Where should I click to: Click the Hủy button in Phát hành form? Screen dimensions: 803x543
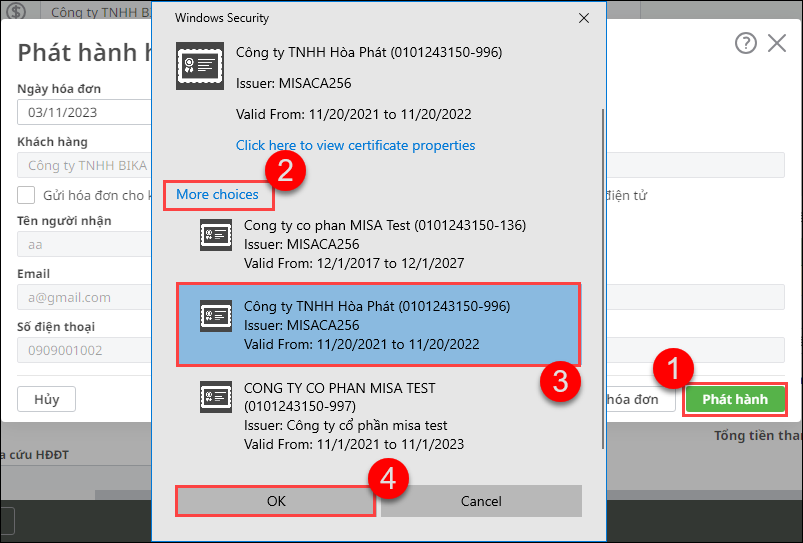[47, 399]
